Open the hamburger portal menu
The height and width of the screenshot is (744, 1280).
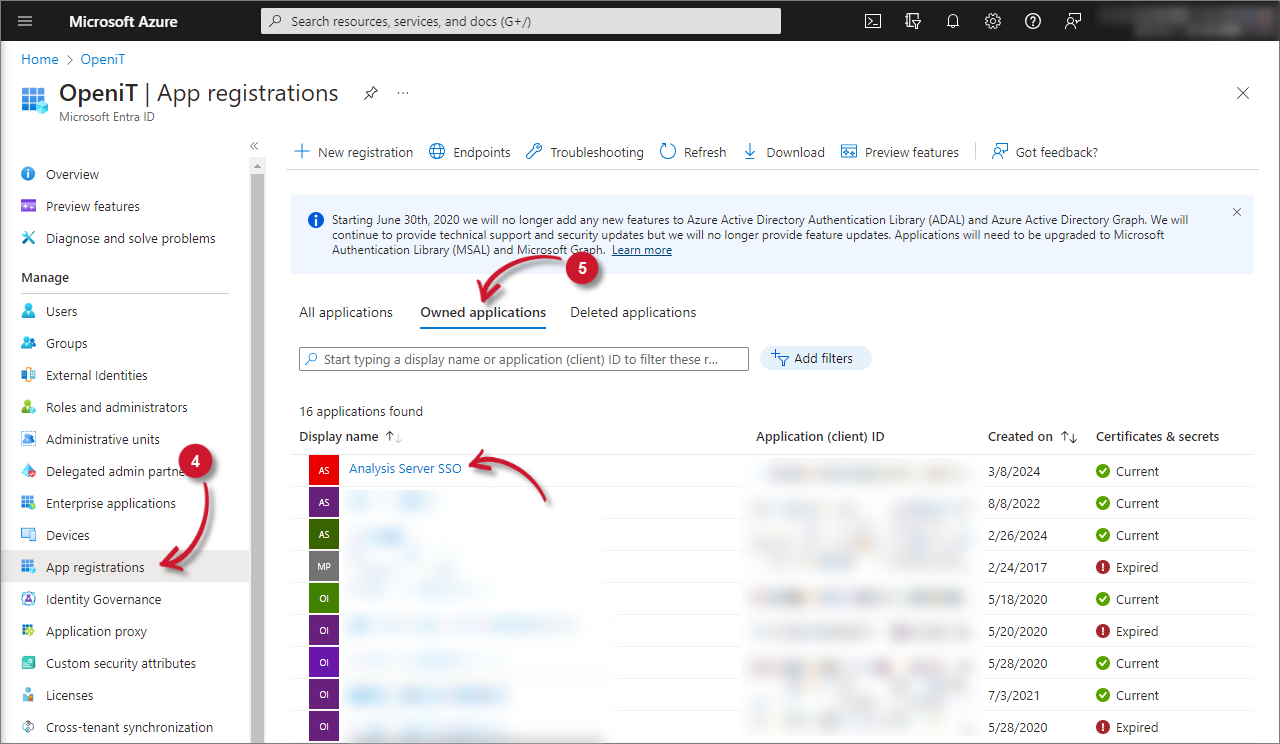coord(26,21)
